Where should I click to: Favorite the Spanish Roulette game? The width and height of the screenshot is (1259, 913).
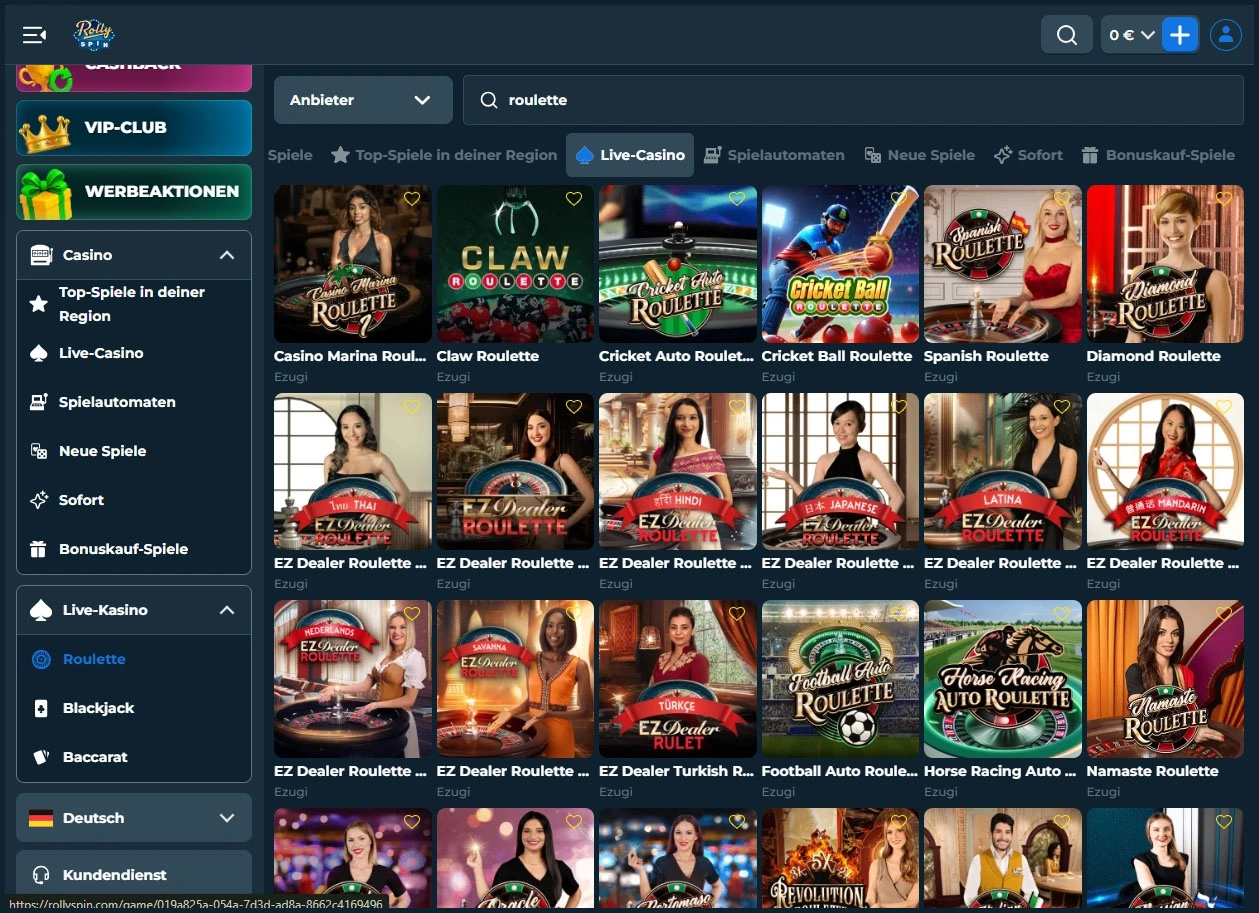point(1061,199)
